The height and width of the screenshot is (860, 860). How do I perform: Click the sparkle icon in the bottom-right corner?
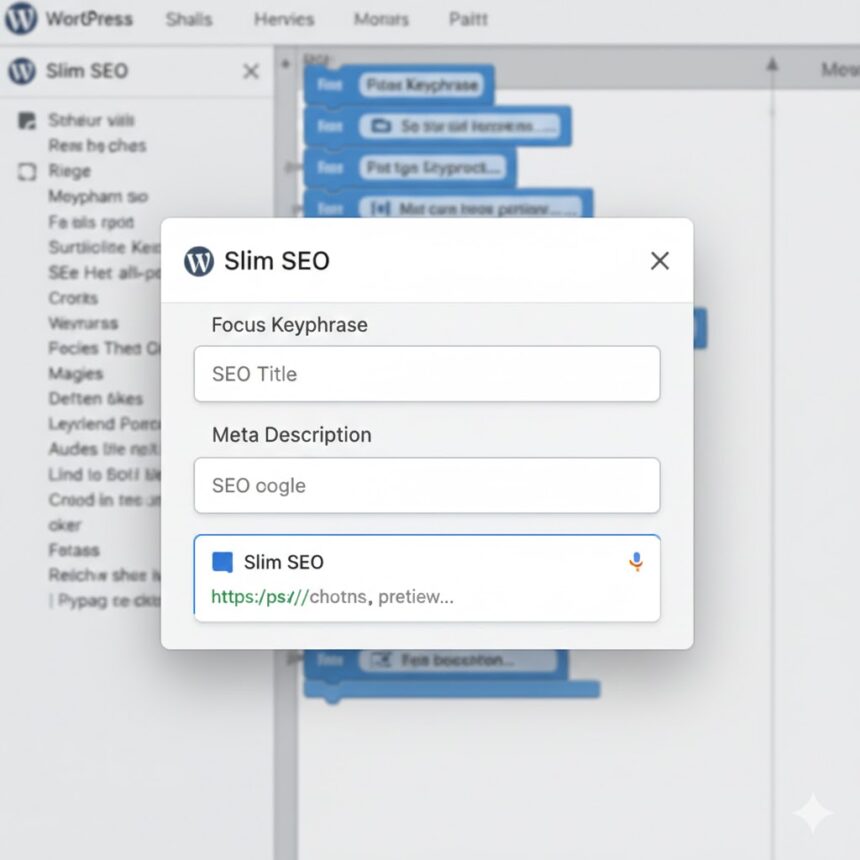[812, 814]
